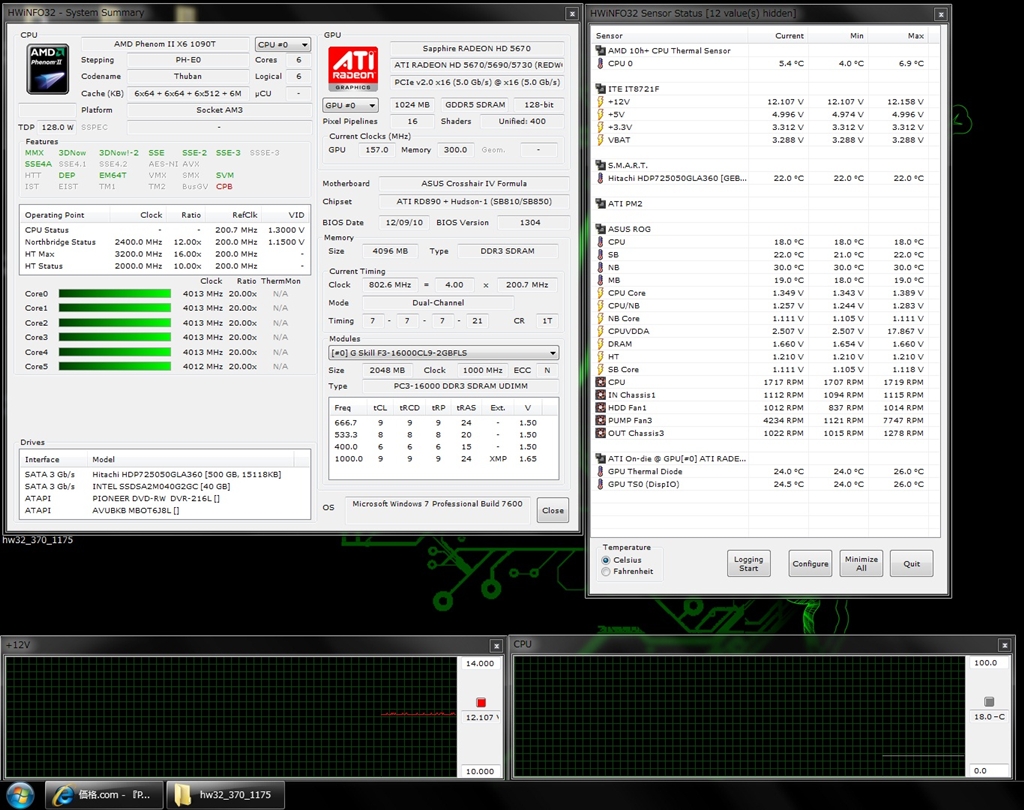The width and height of the screenshot is (1024, 810).
Task: Click the AMD Phenom II processor logo
Action: [48, 69]
